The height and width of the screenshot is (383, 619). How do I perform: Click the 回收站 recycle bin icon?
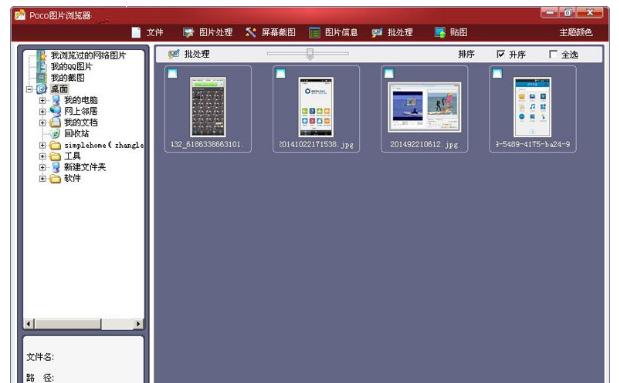[56, 133]
